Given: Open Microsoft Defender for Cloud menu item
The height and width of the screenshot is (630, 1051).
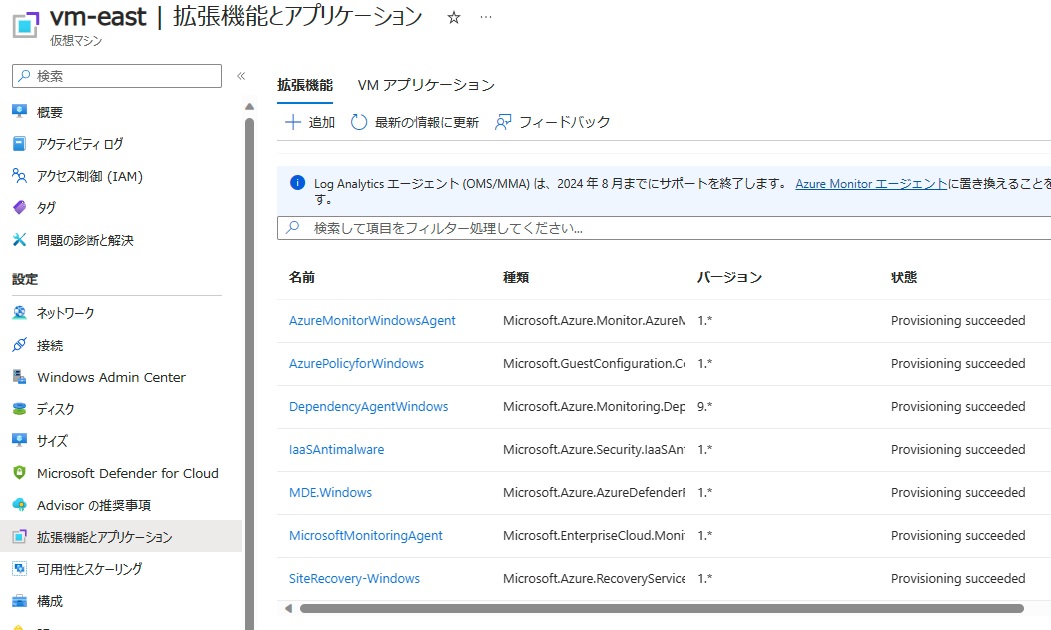Looking at the screenshot, I should pyautogui.click(x=127, y=473).
